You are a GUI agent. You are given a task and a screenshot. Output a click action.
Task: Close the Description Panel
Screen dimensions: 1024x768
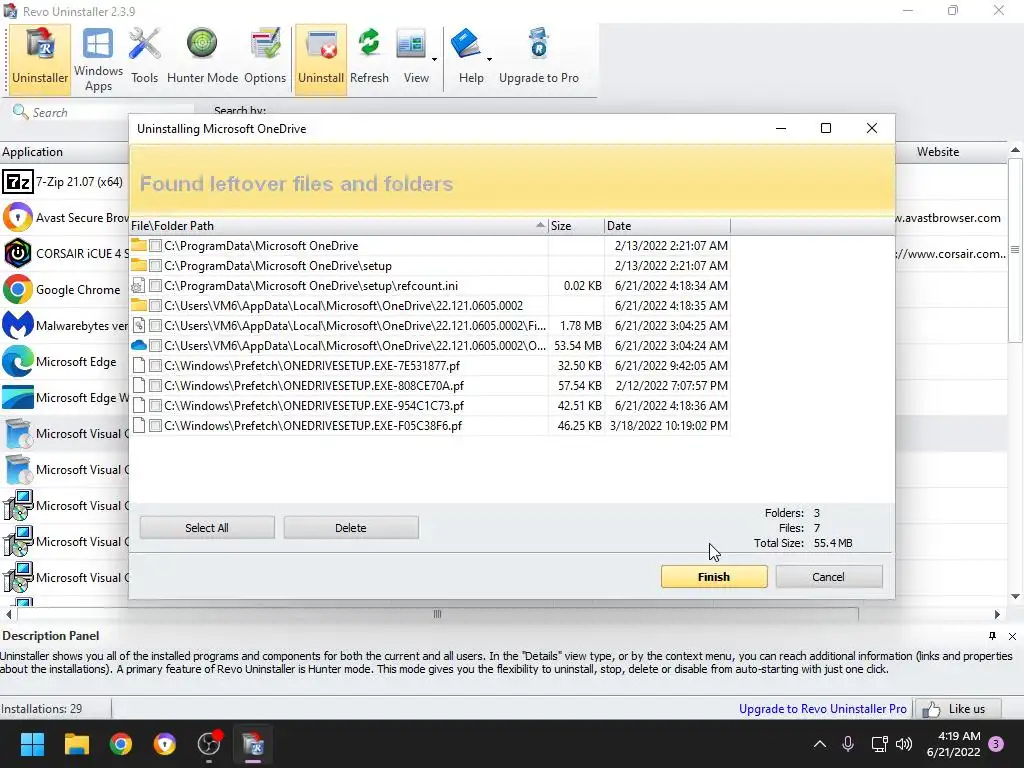tap(1012, 636)
